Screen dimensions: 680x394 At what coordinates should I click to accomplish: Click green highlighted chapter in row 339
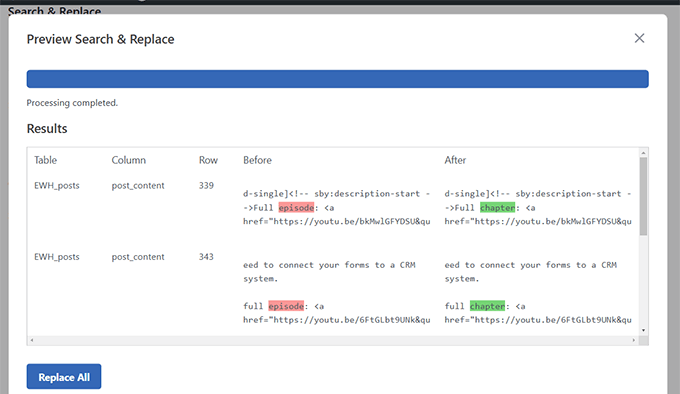(x=497, y=208)
